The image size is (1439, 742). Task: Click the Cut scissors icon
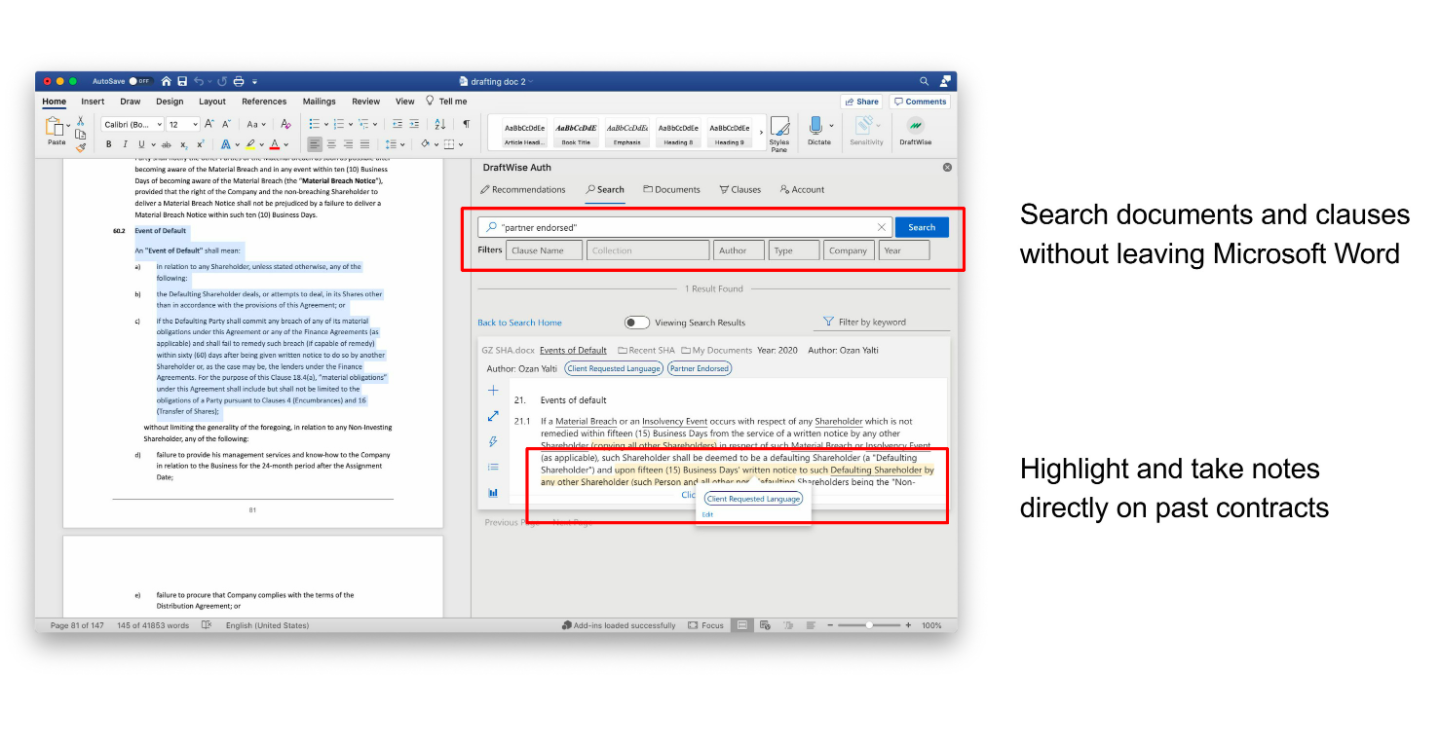tap(80, 120)
